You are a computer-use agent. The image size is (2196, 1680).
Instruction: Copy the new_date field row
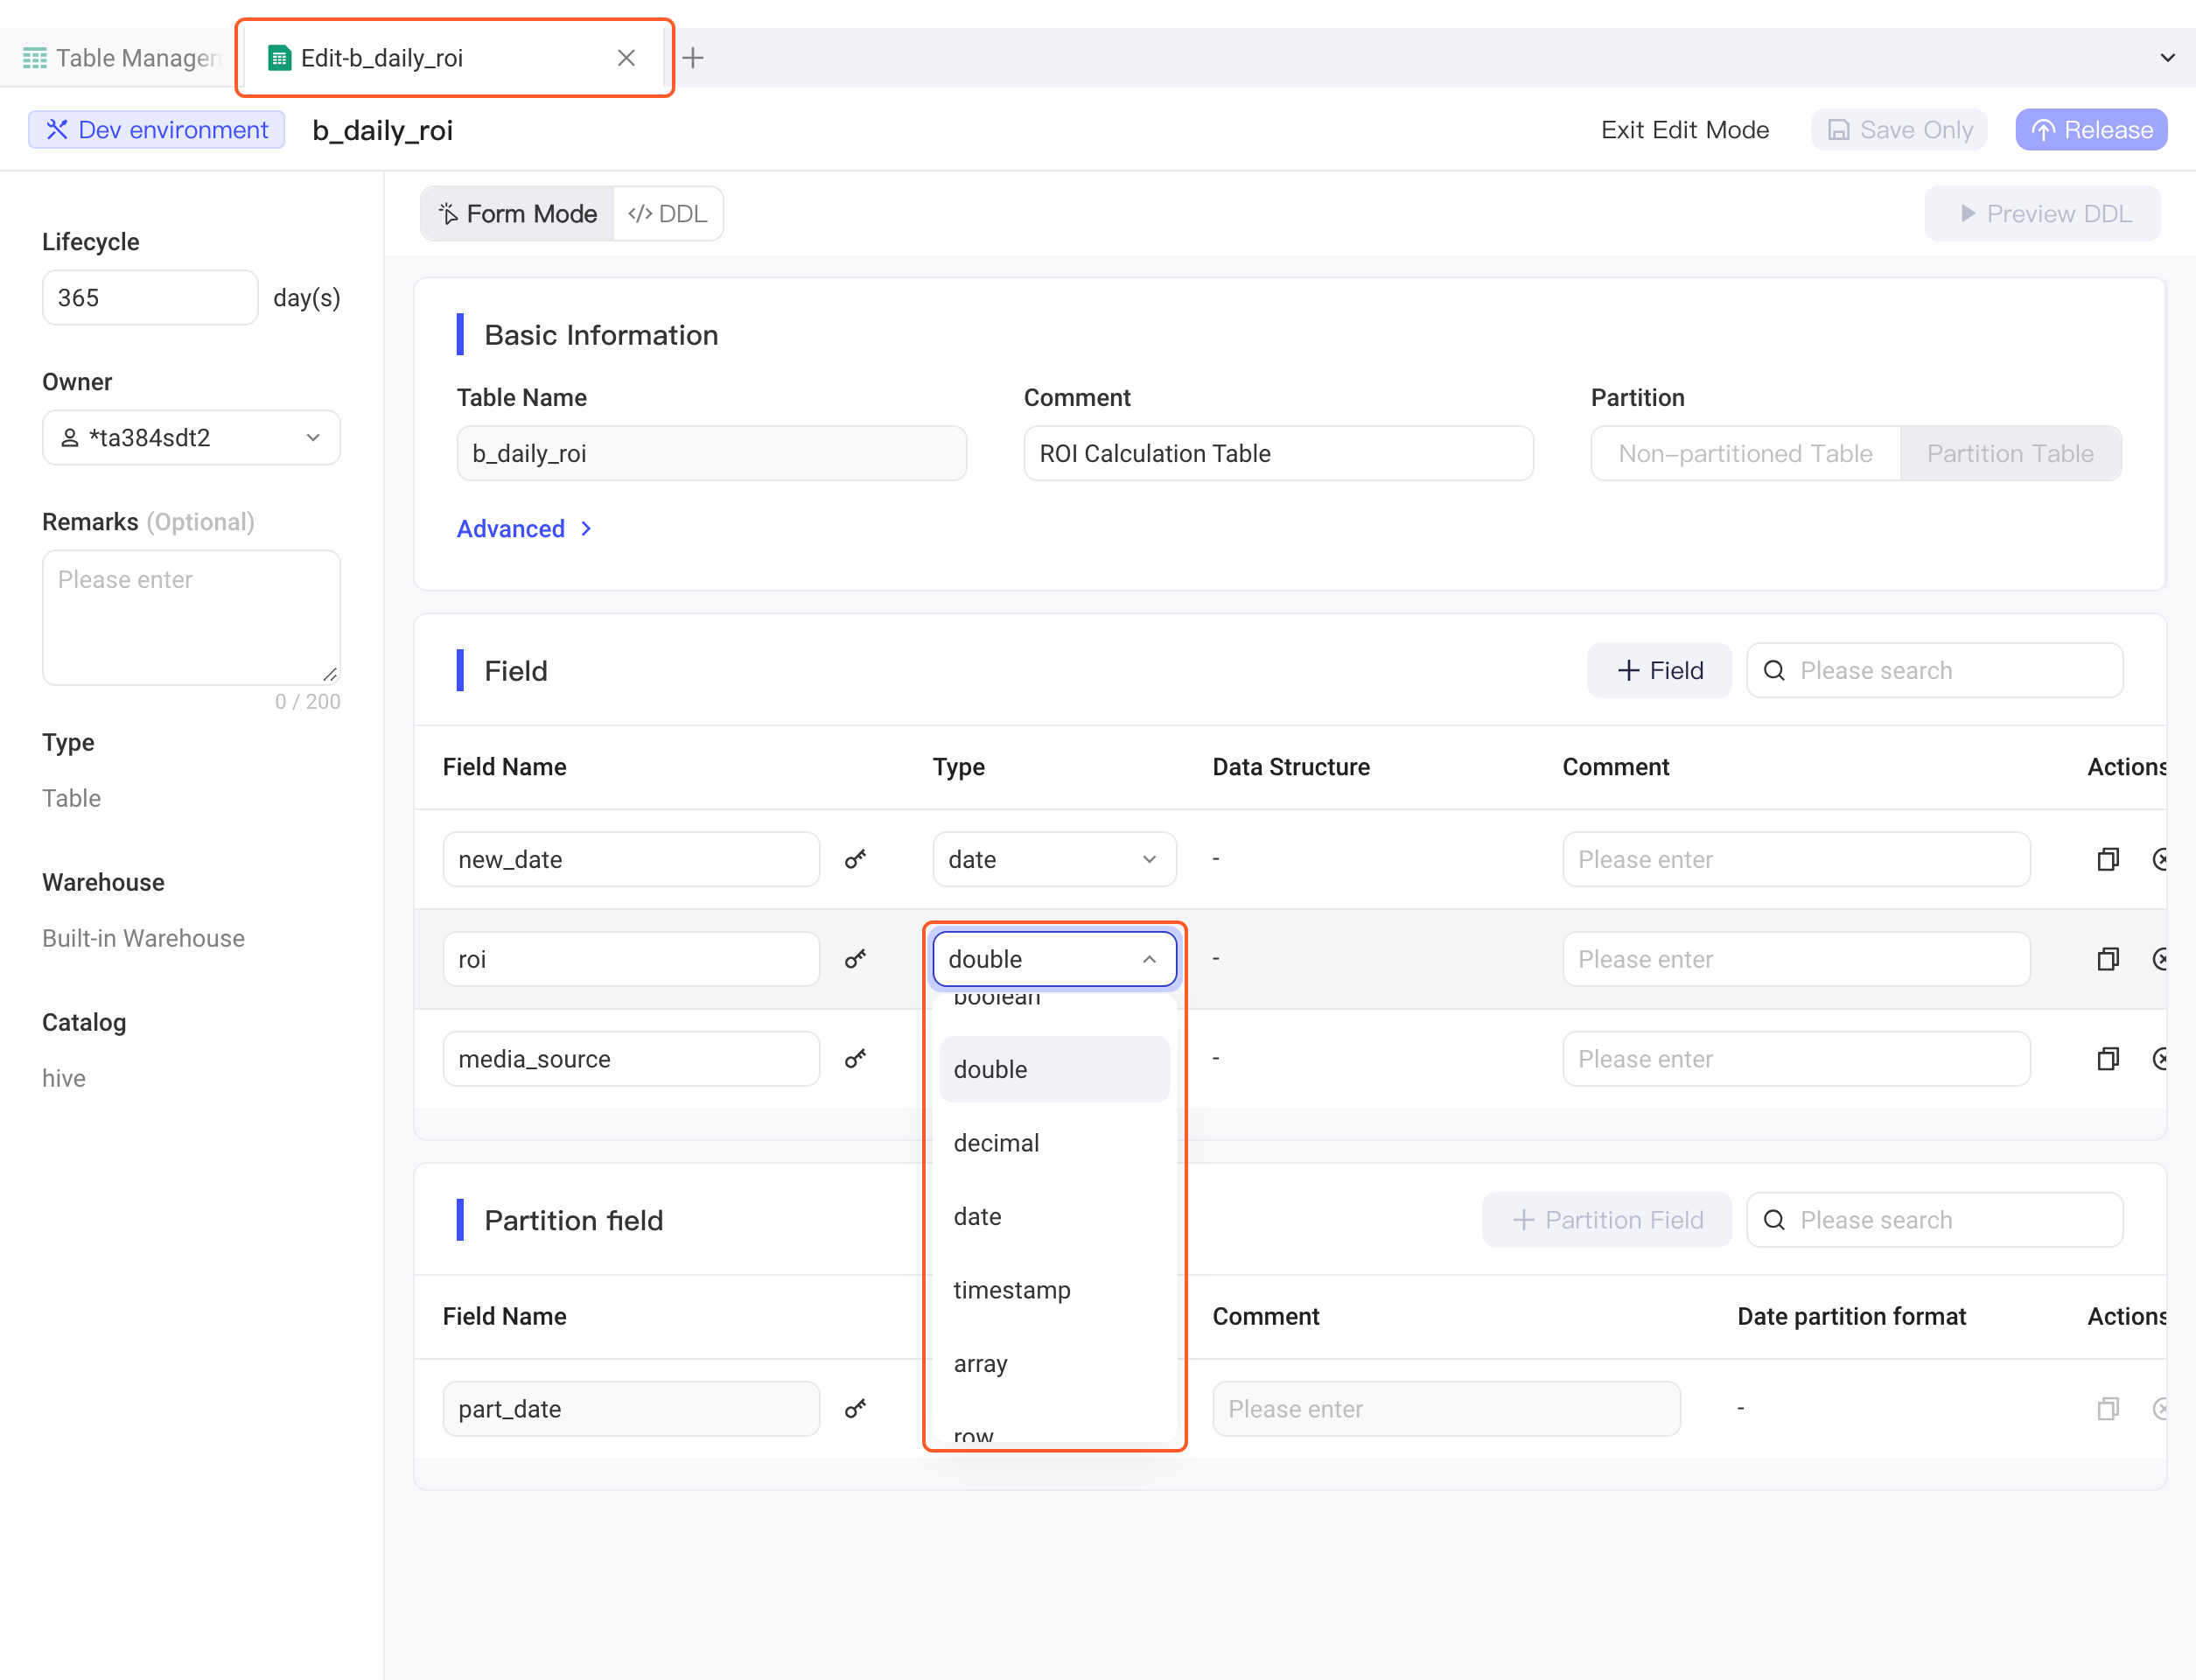2108,859
